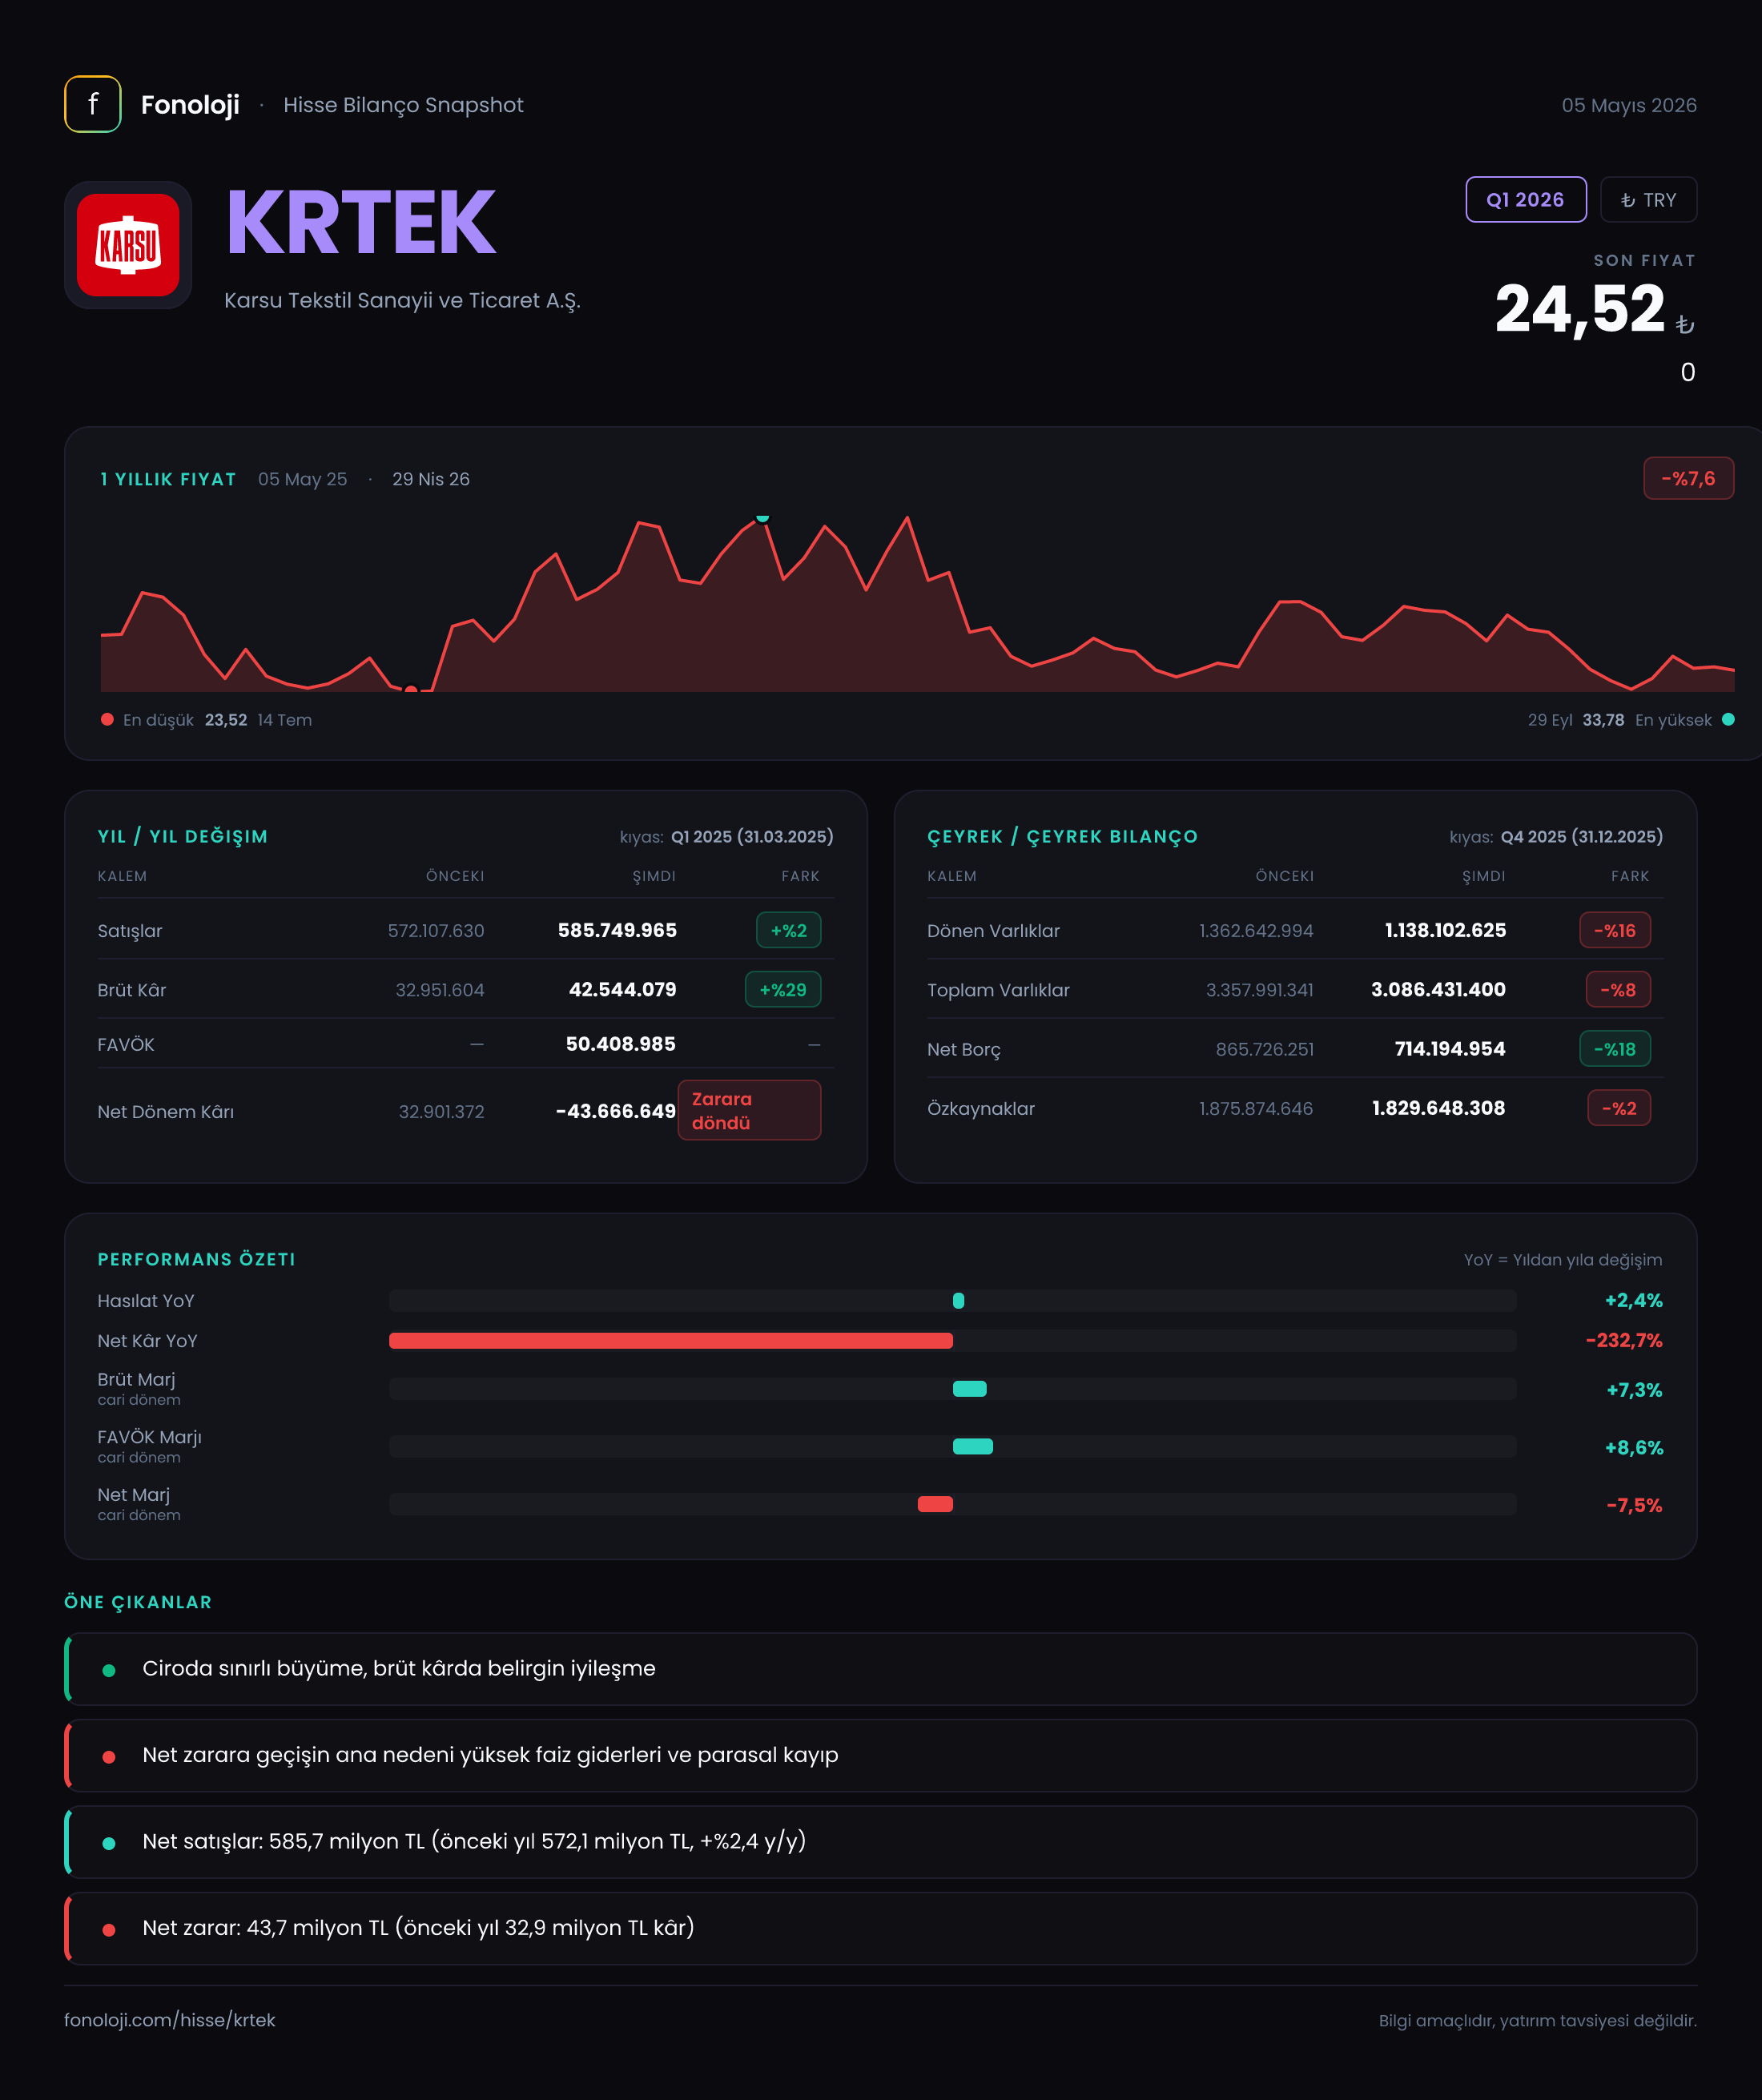Click red bullet beside 'Net zarar: 43,7'

pyautogui.click(x=109, y=1929)
